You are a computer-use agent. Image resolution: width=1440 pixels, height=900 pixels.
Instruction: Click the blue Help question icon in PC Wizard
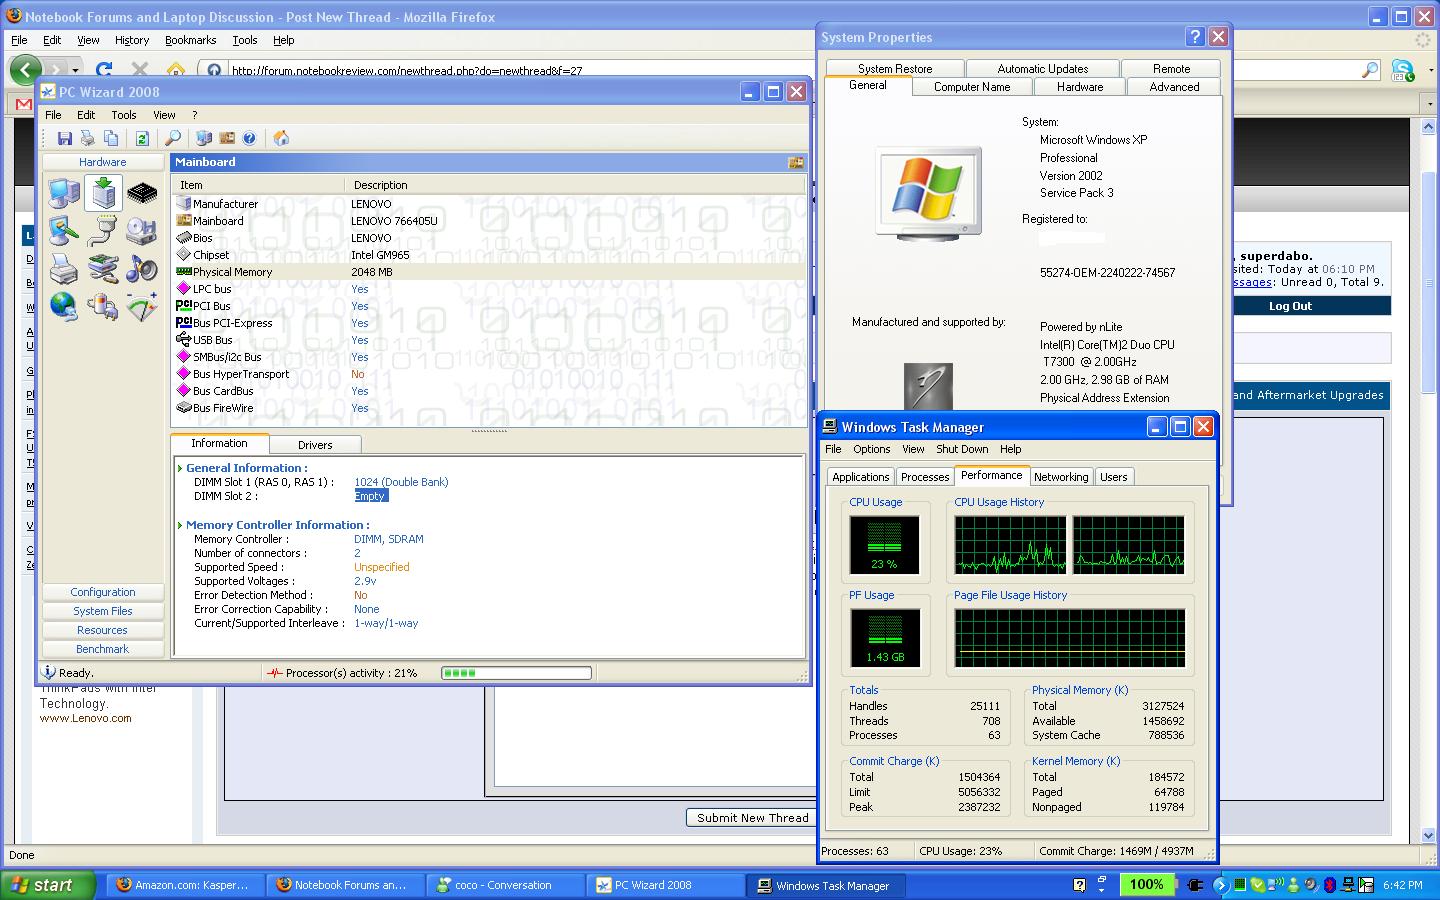(249, 138)
